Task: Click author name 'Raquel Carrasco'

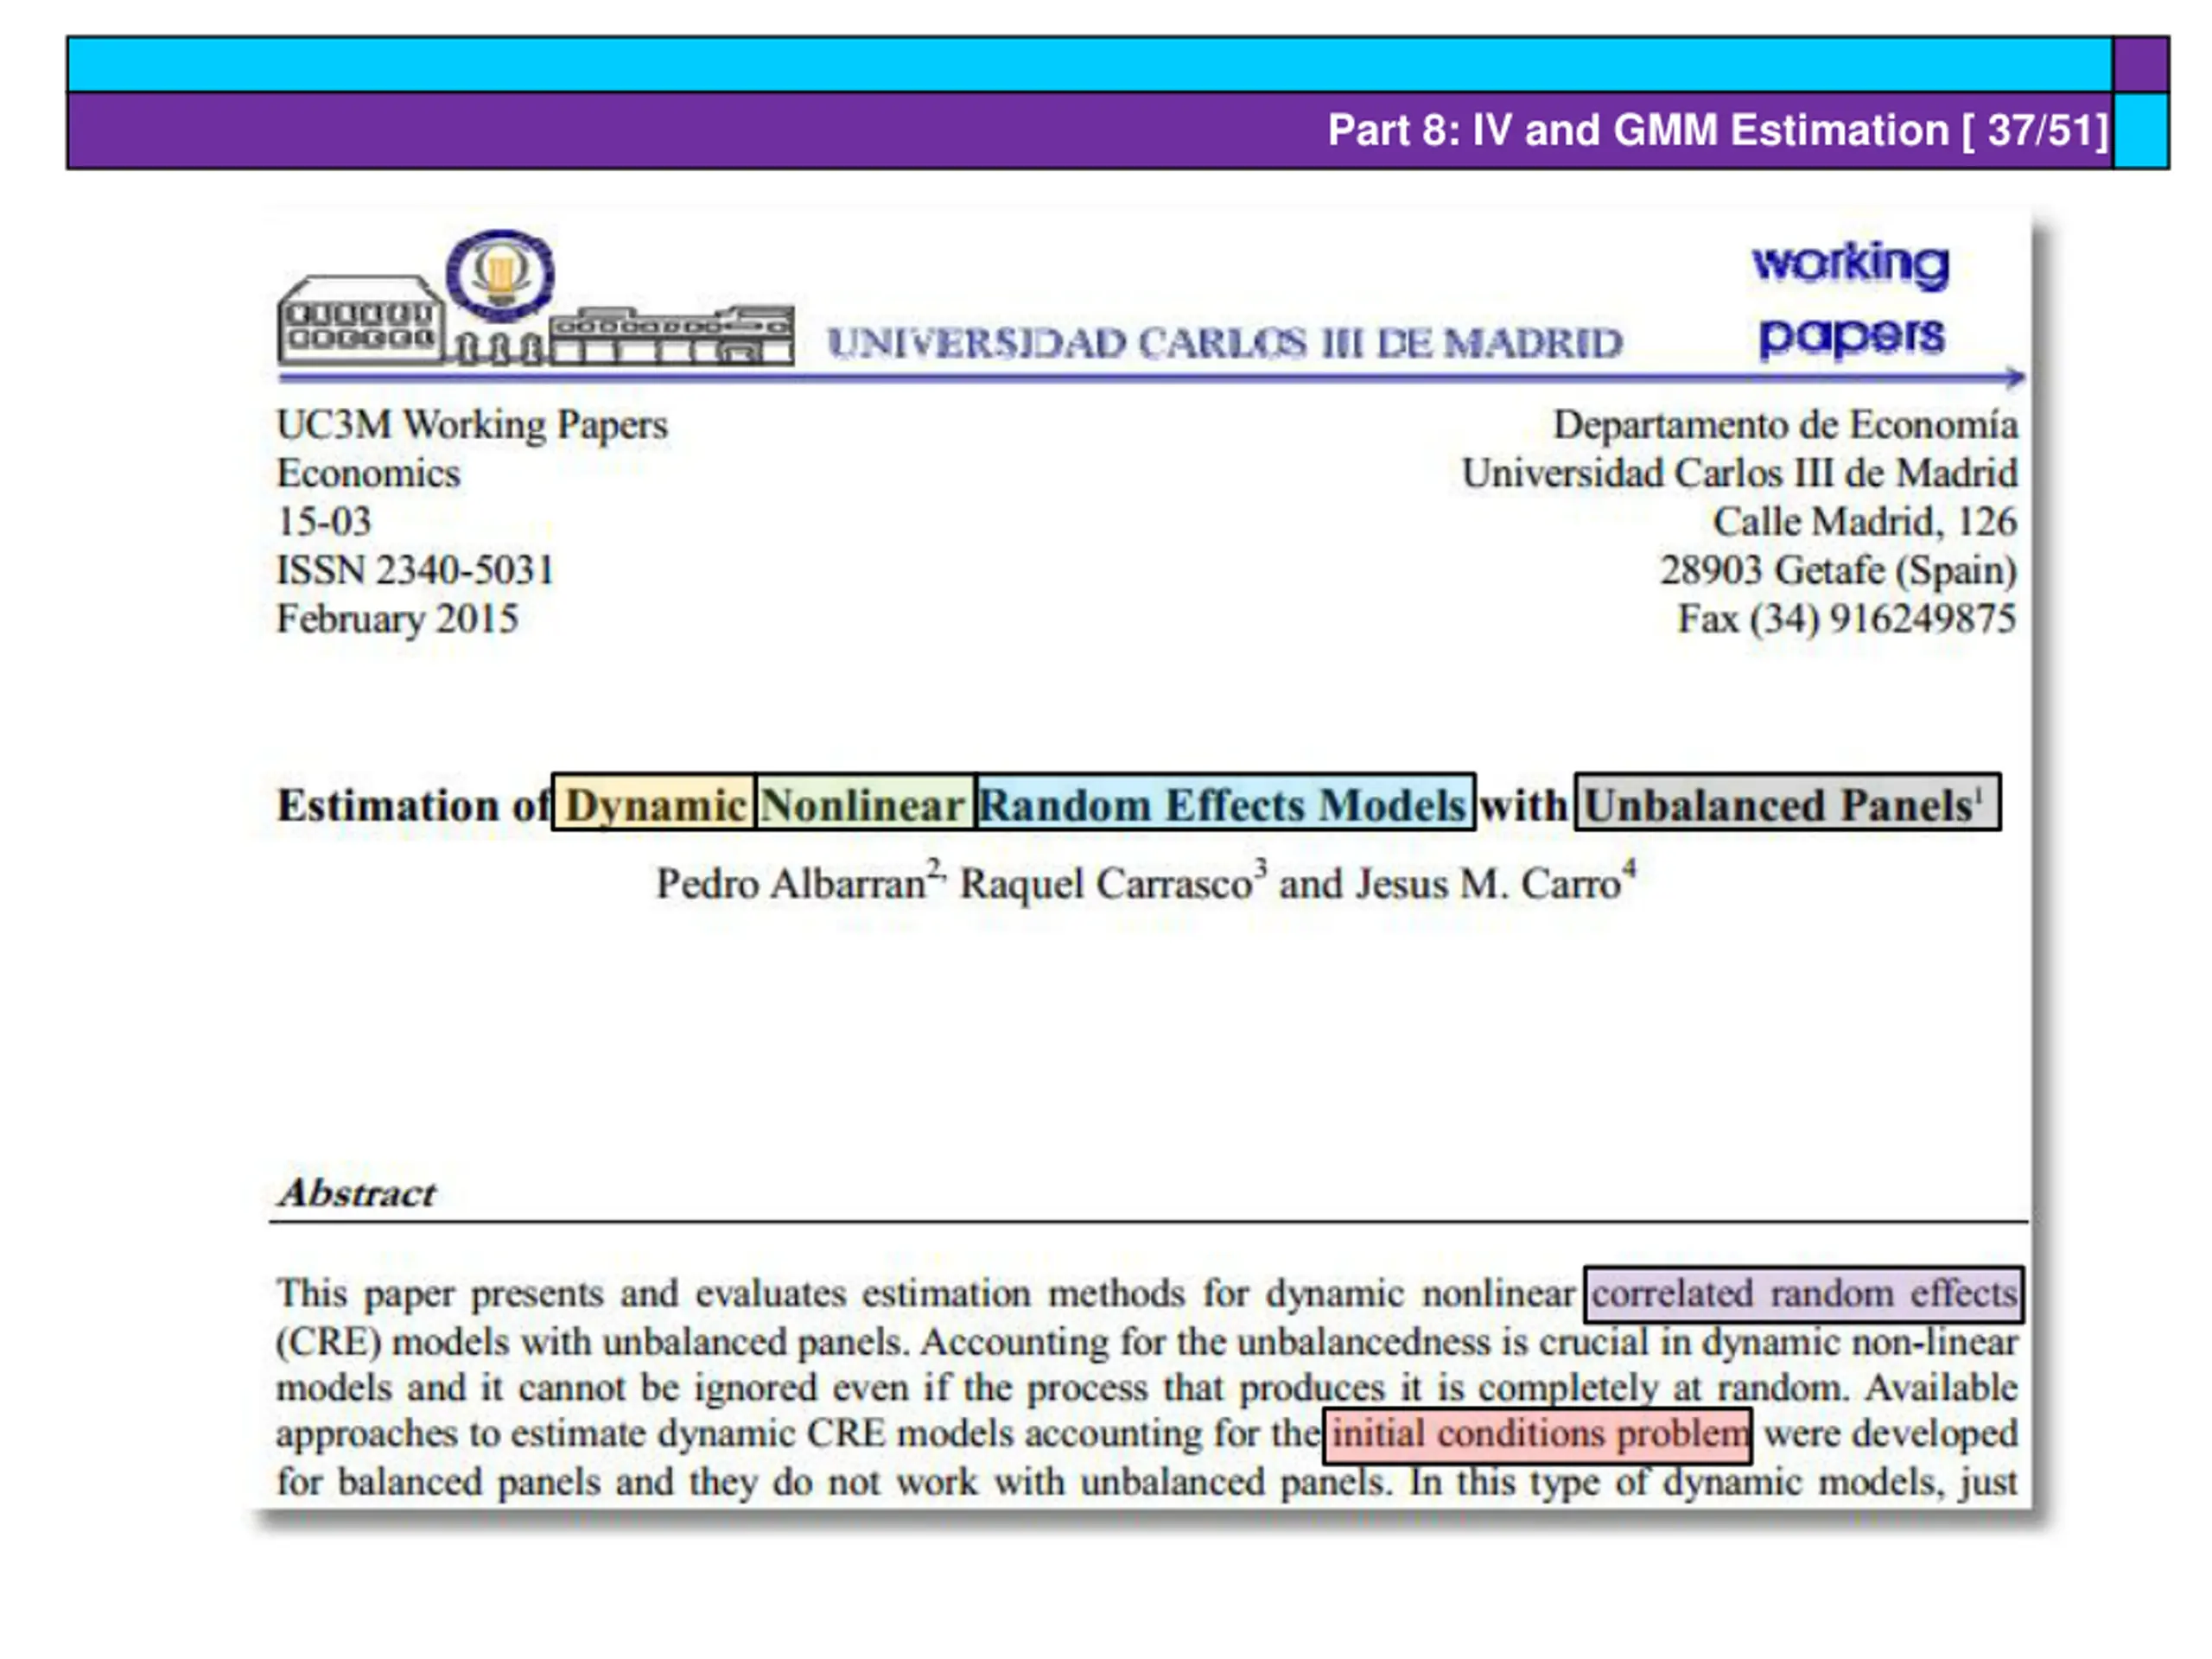Action: pos(1106,884)
